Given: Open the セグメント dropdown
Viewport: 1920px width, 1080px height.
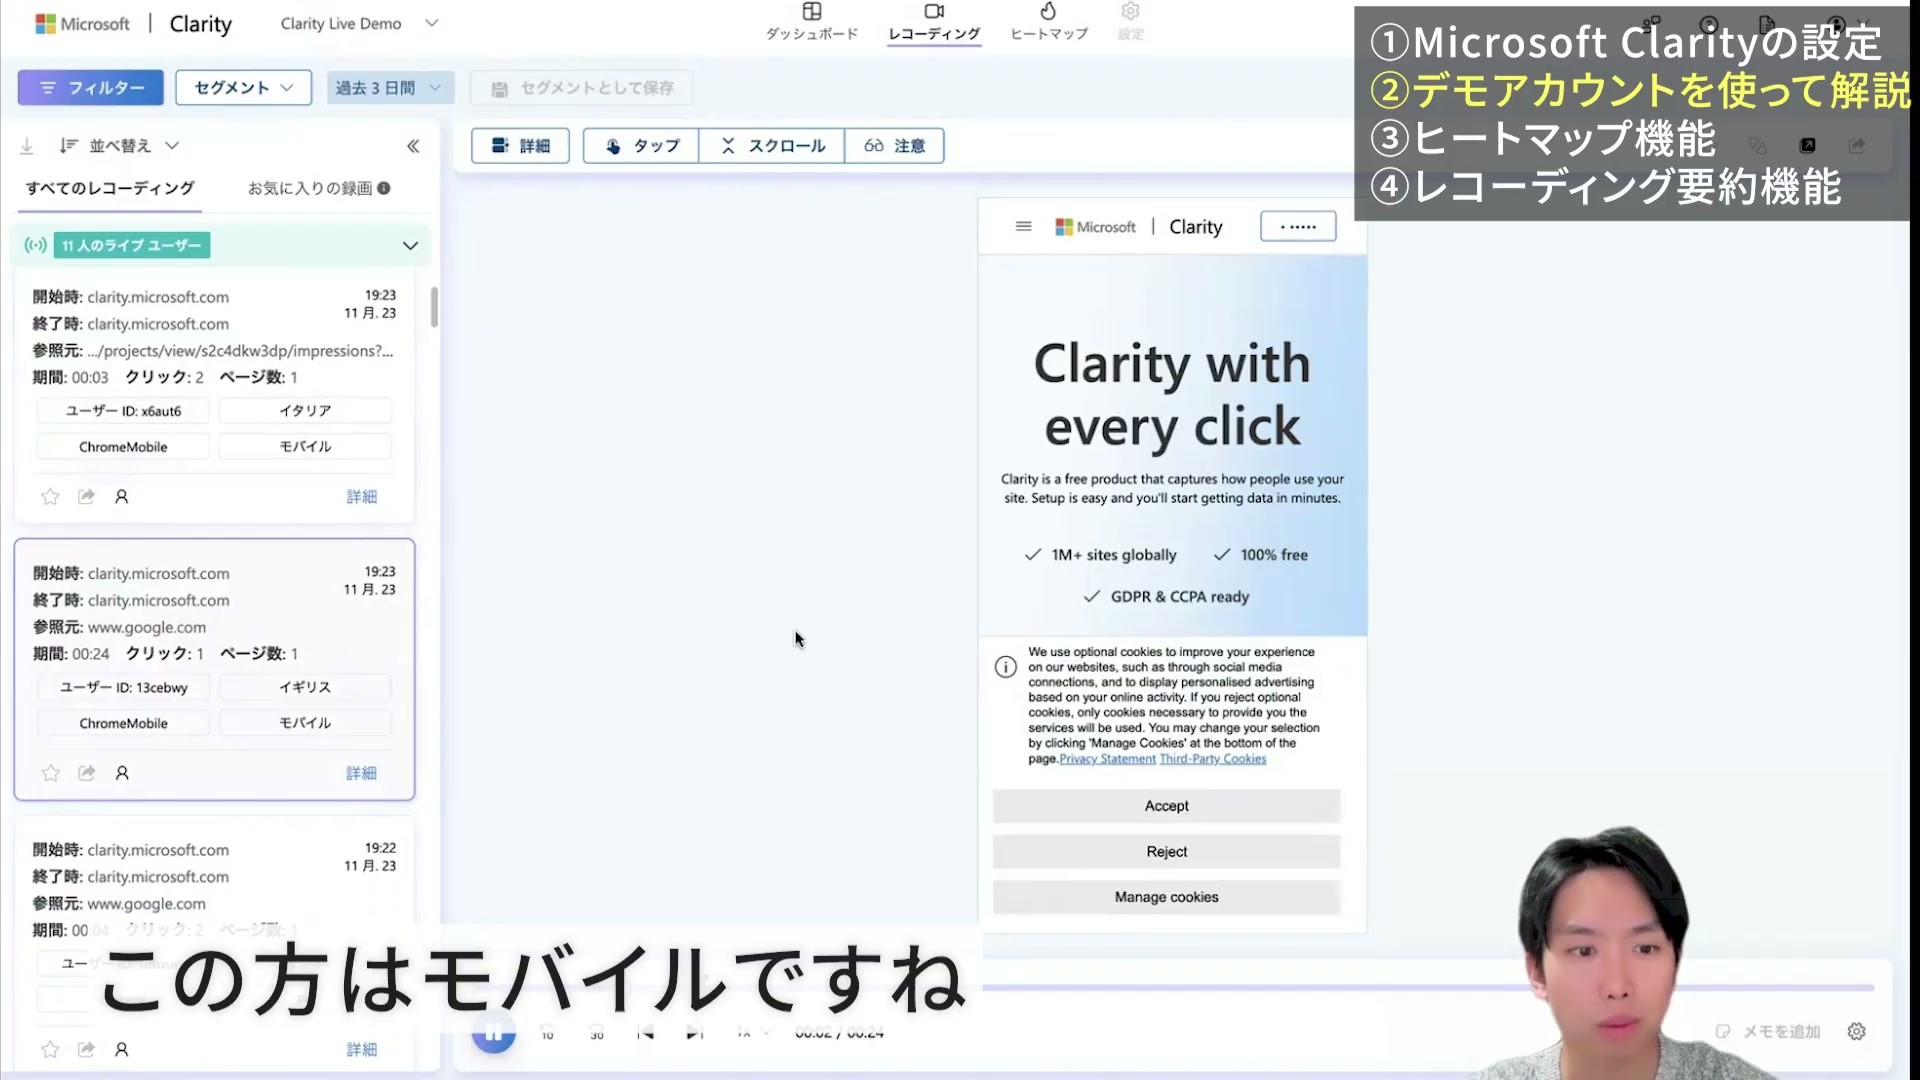Looking at the screenshot, I should 243,88.
